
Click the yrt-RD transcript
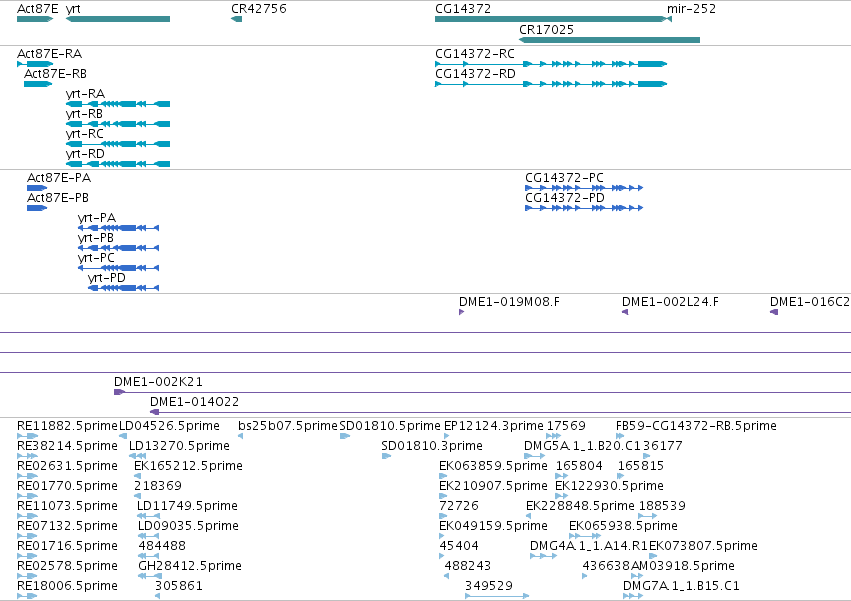pos(118,164)
